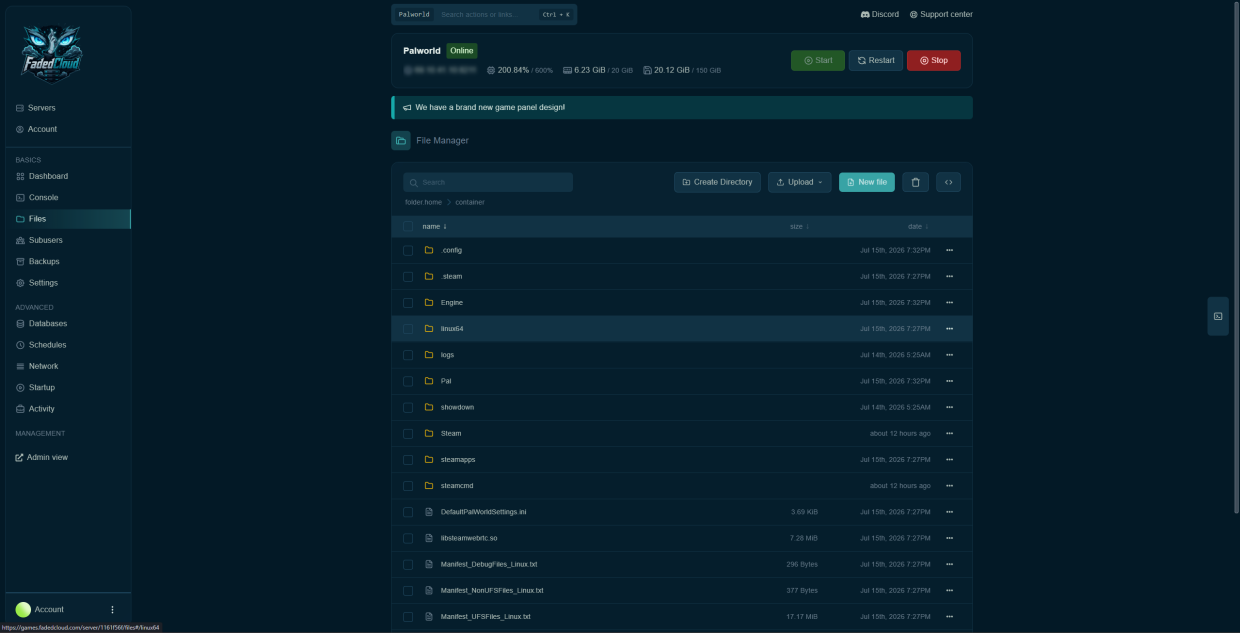Click the Restart server button
Image resolution: width=1240 pixels, height=633 pixels.
[x=875, y=60]
